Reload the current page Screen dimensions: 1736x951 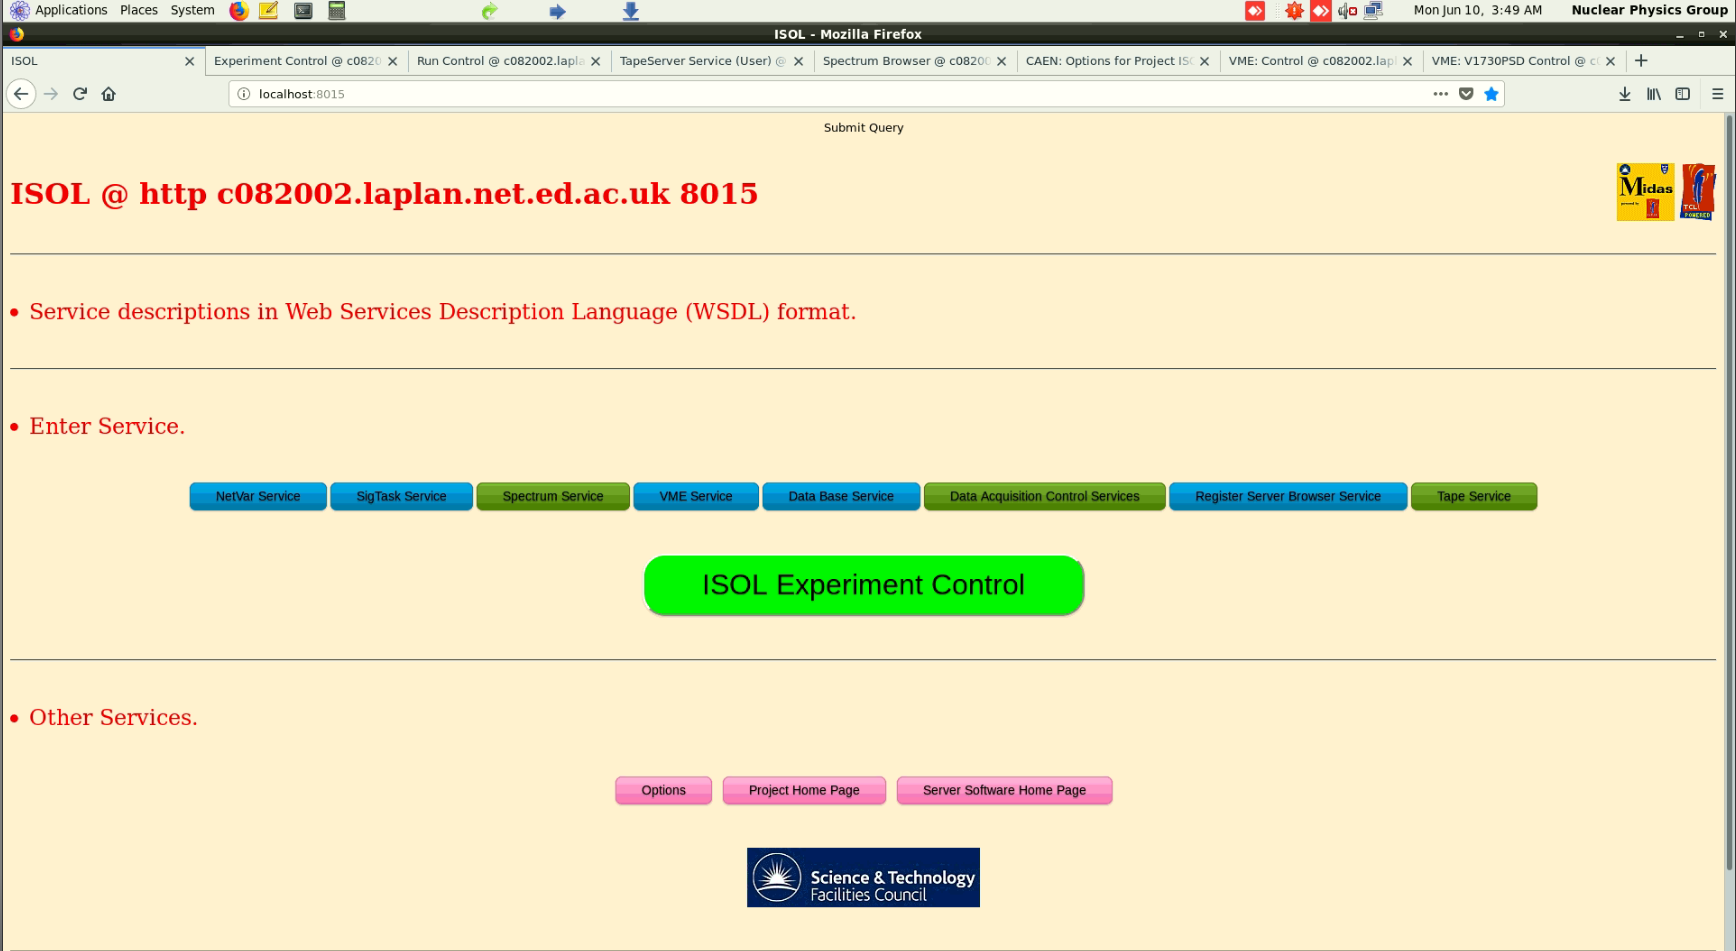pyautogui.click(x=80, y=94)
